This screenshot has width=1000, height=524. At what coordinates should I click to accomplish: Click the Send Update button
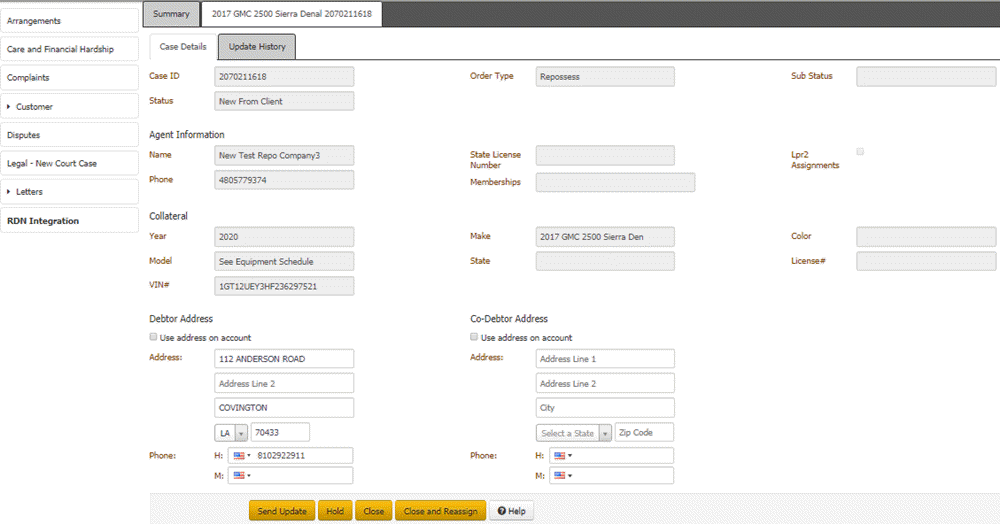[282, 511]
